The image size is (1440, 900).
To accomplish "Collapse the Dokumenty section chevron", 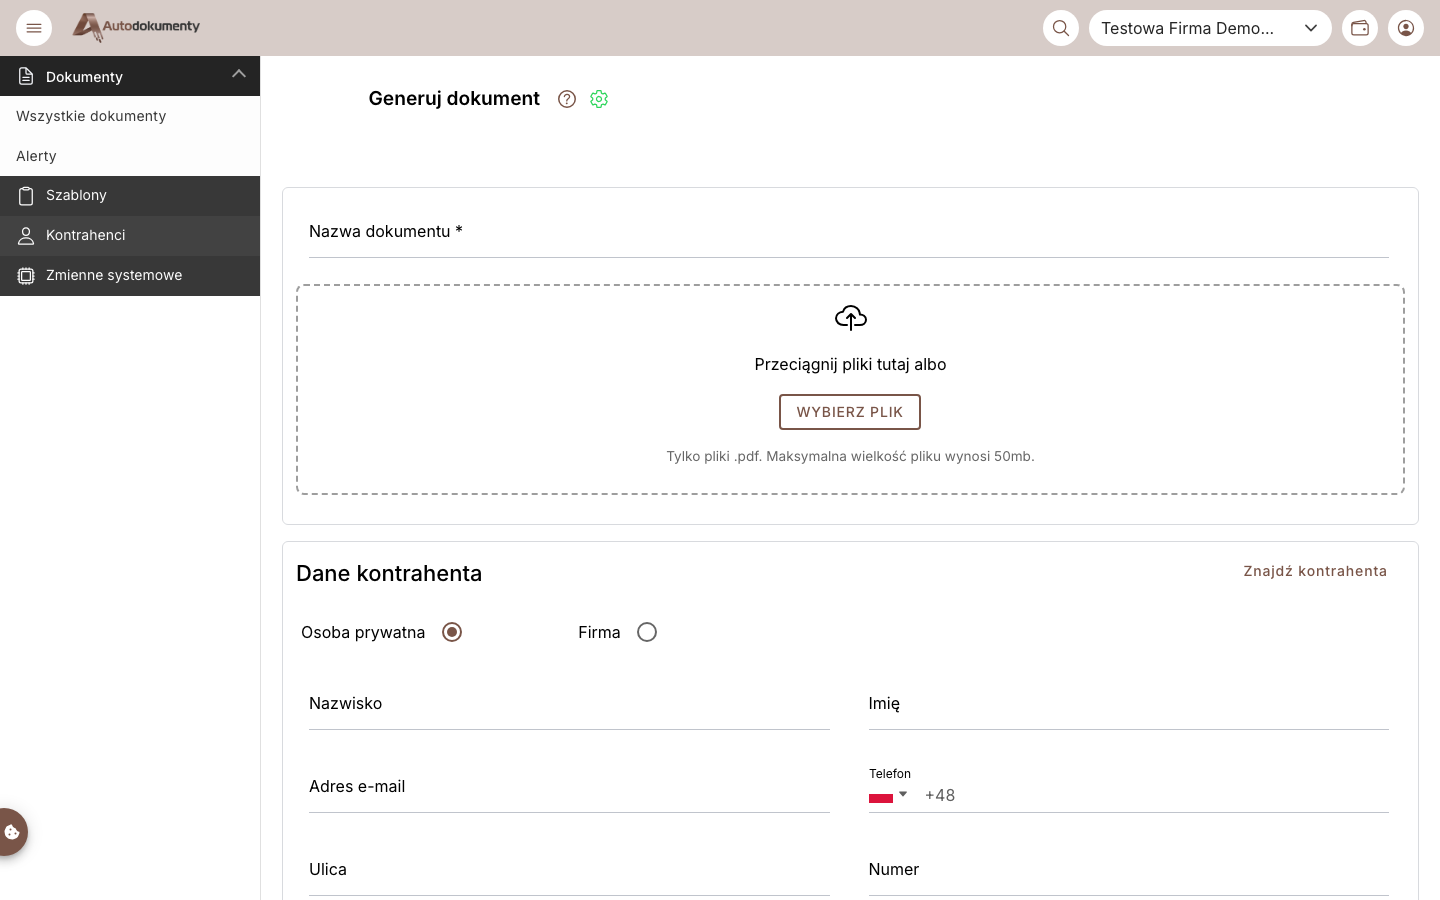I will pos(239,73).
